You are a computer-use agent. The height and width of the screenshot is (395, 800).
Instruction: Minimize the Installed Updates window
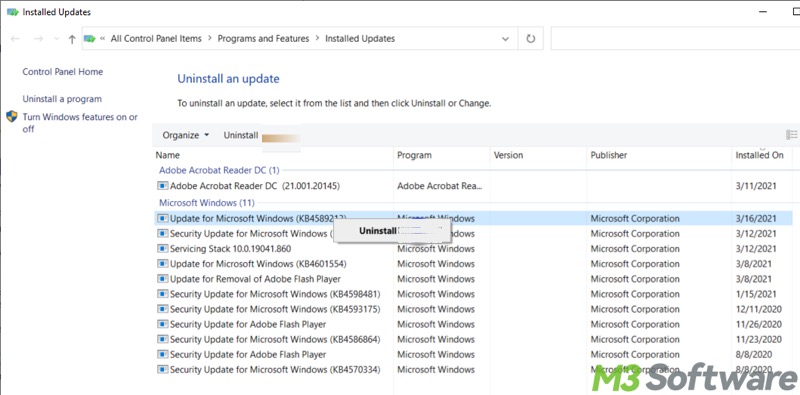point(763,11)
